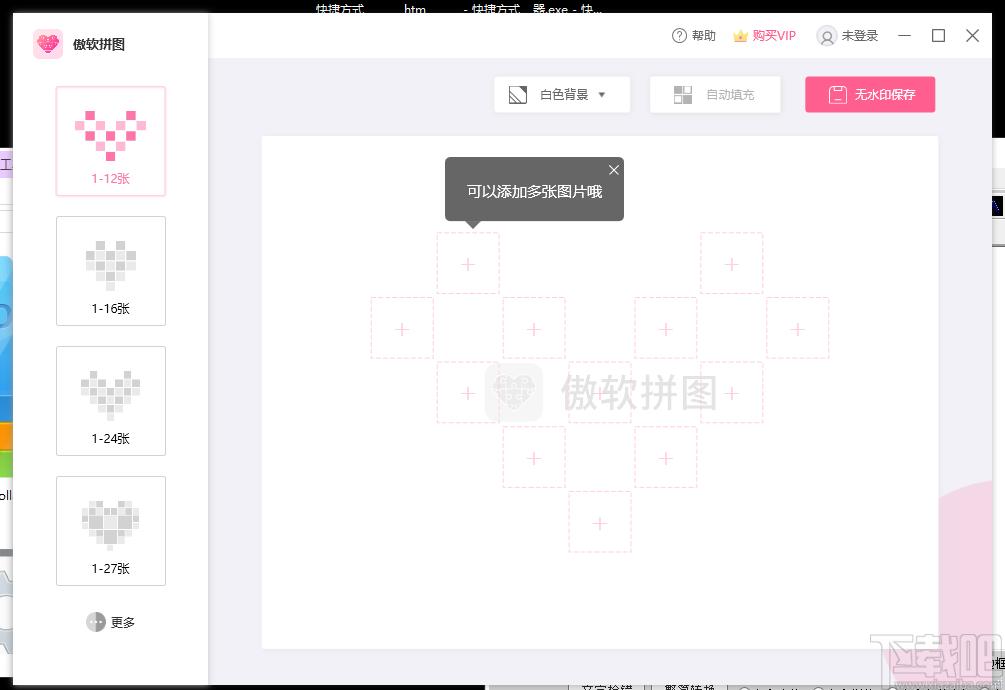Screen dimensions: 1005x690
Task: Click 未登录 to log in
Action: (x=847, y=36)
